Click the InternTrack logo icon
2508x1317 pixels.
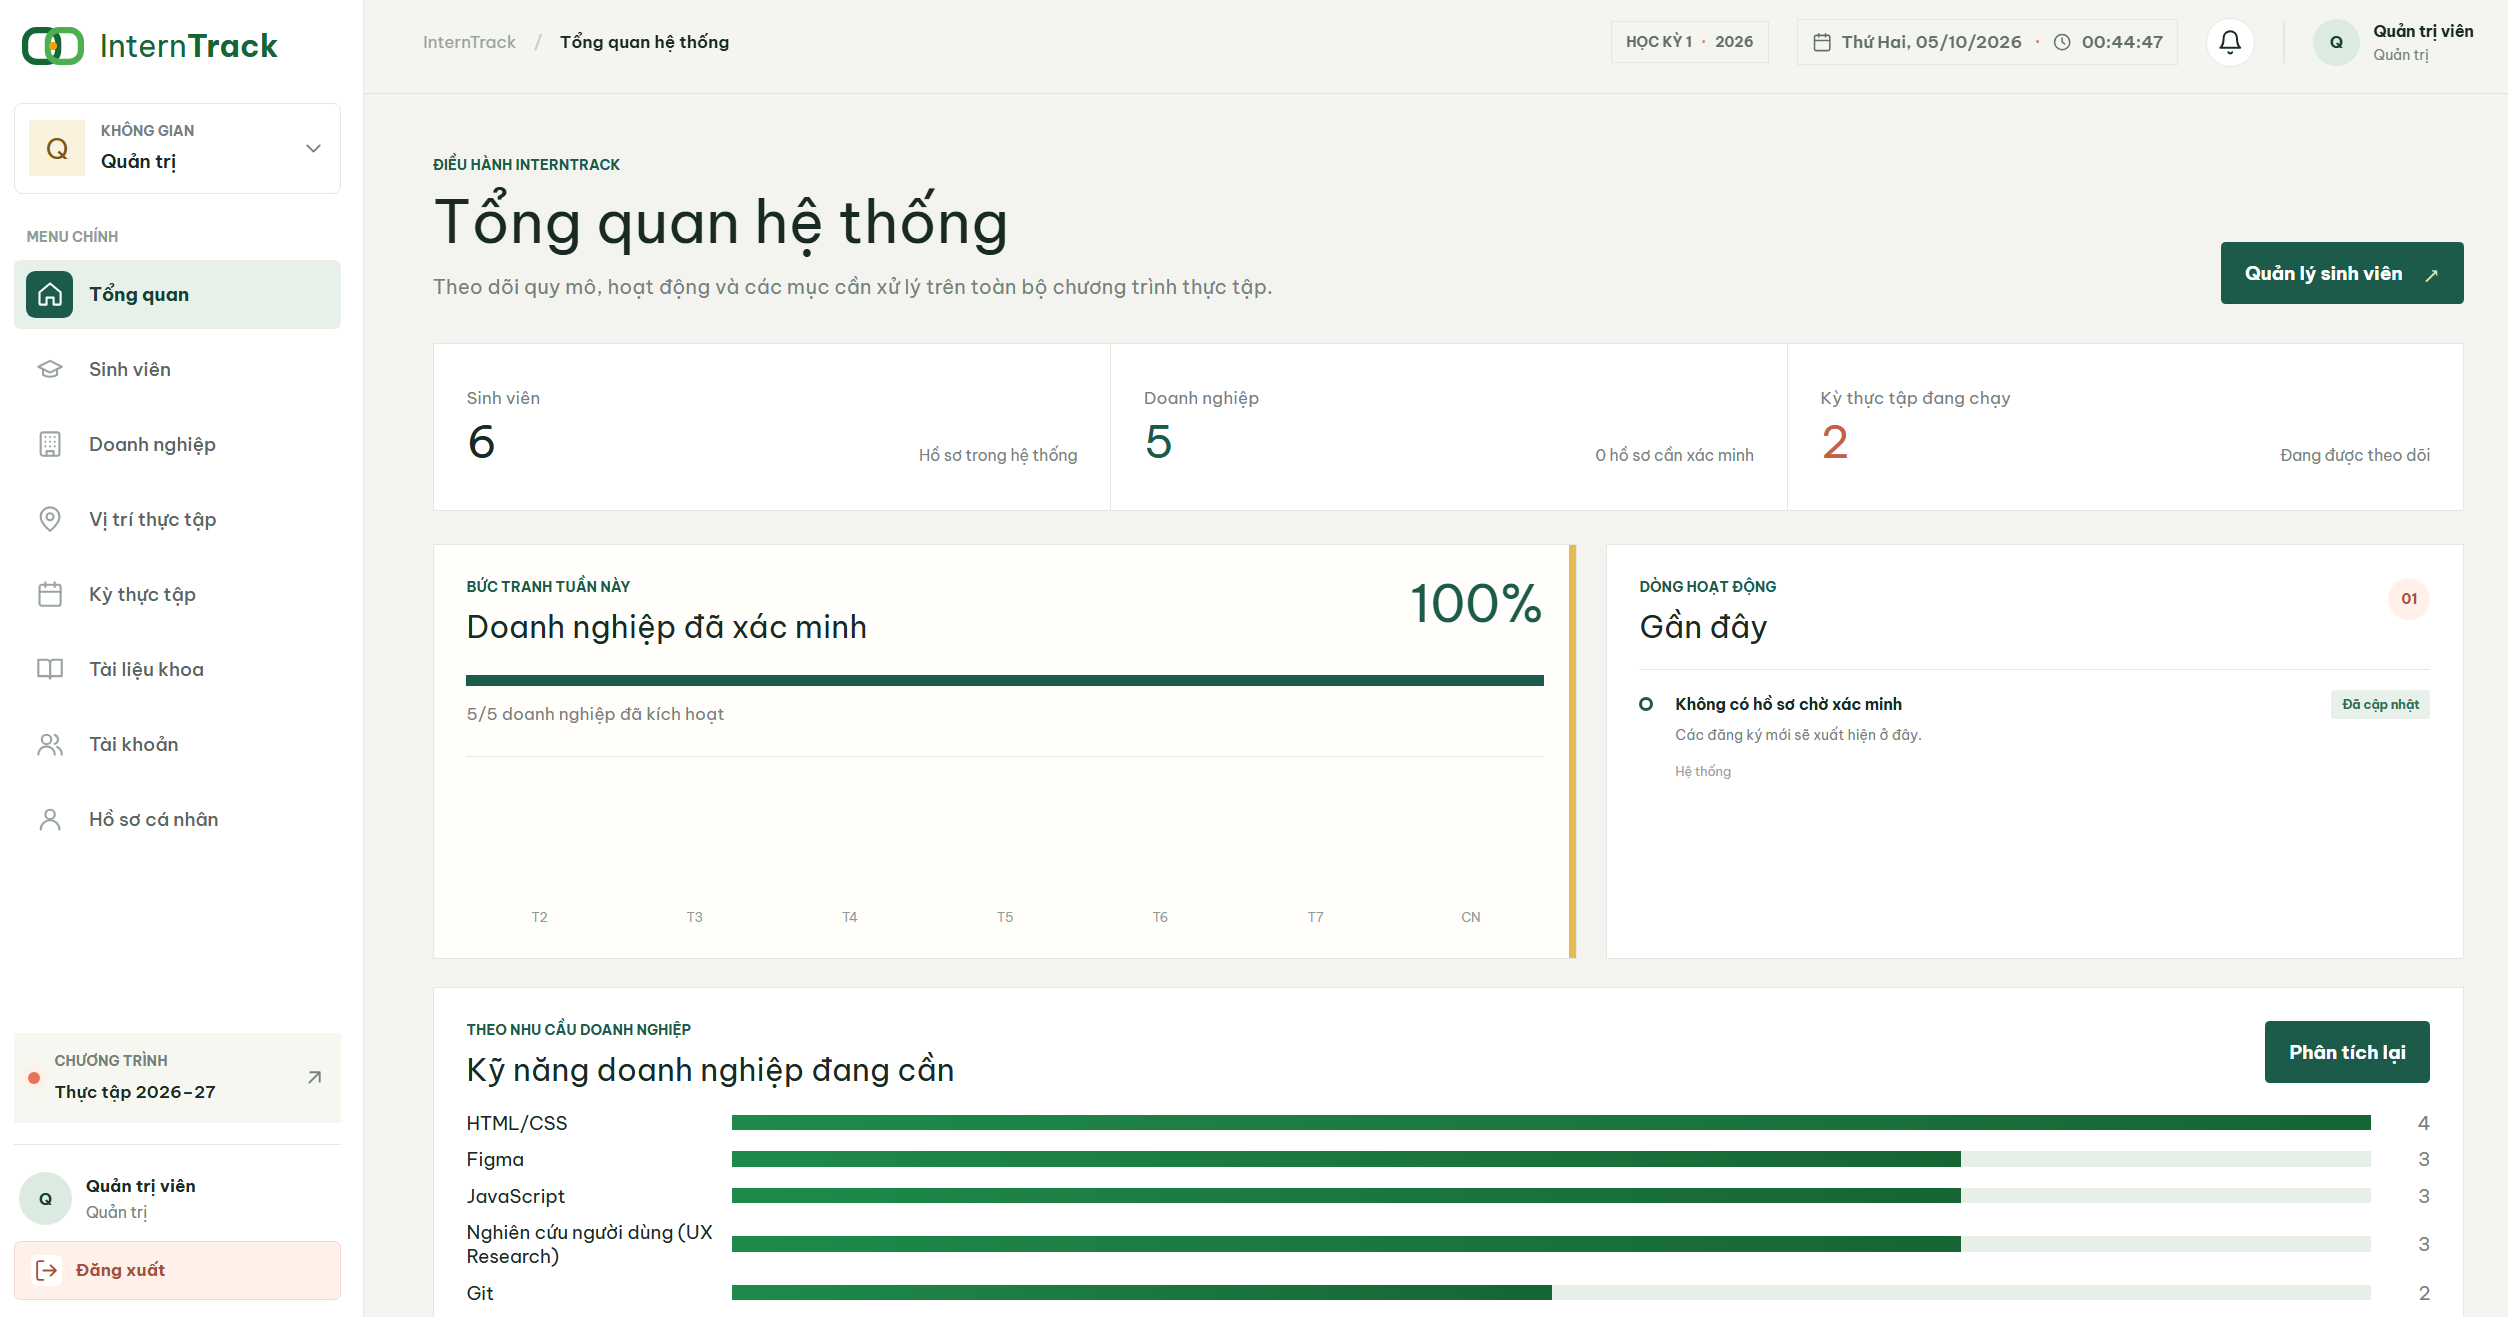[x=53, y=46]
